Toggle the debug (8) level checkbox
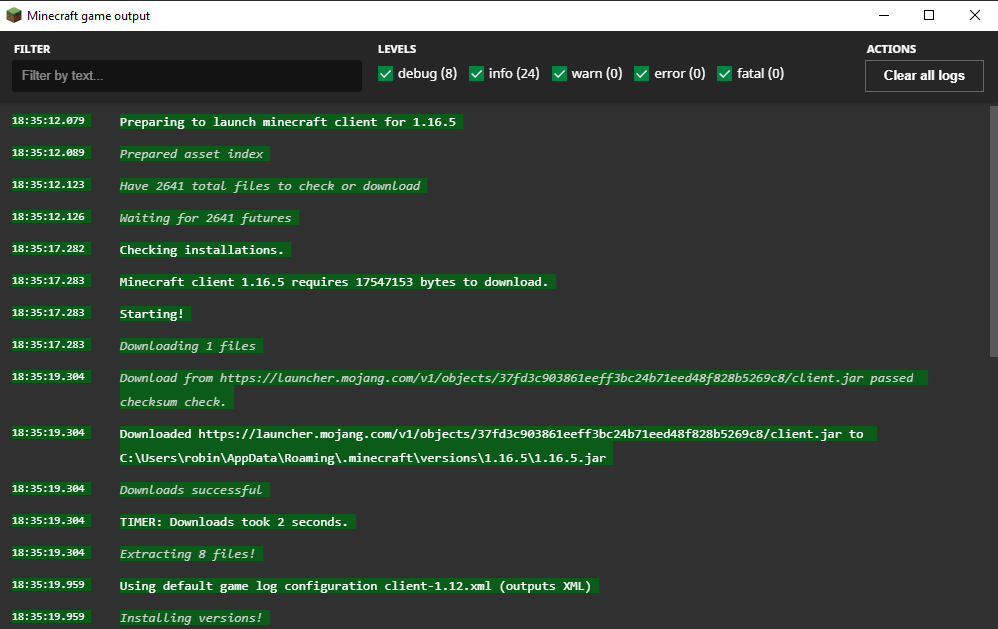 [x=385, y=74]
